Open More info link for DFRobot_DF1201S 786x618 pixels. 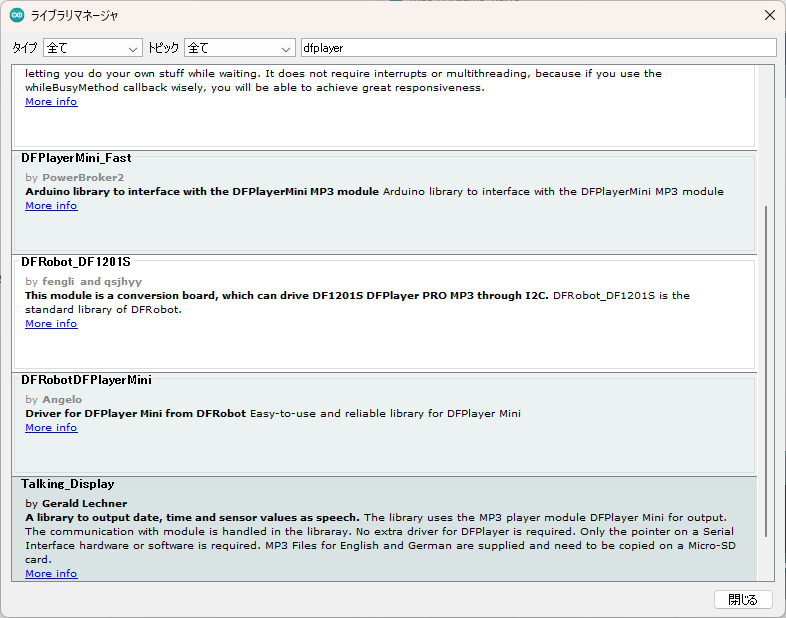(x=51, y=324)
